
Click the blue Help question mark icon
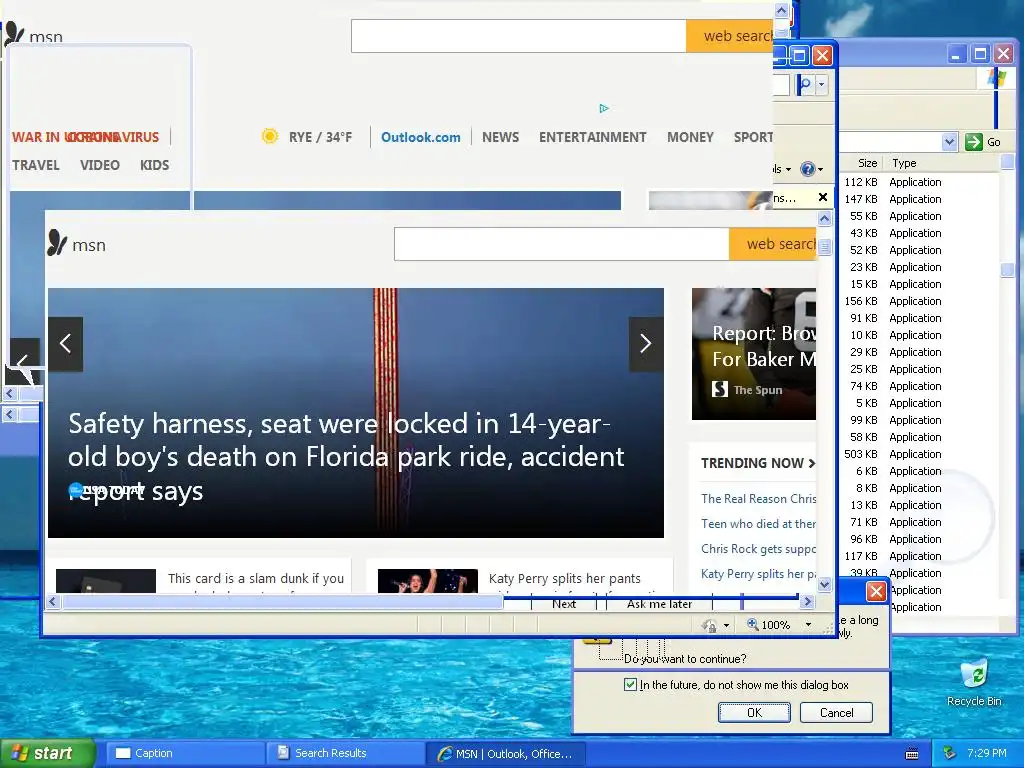point(807,169)
